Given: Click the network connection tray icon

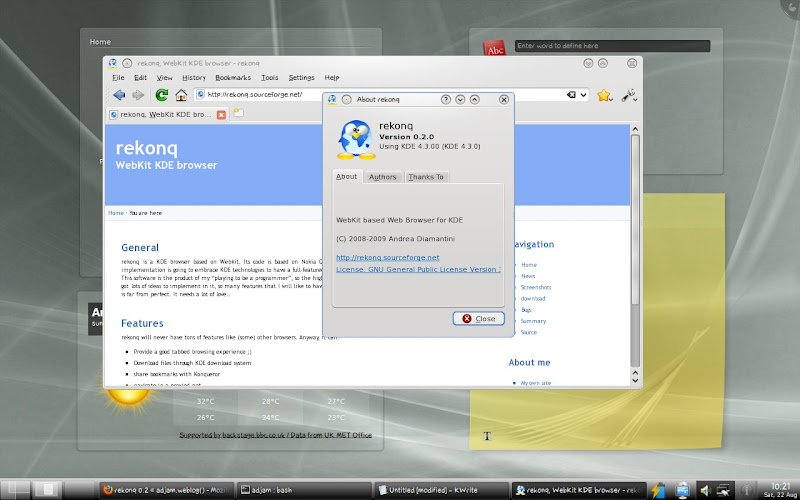Looking at the screenshot, I should click(723, 491).
